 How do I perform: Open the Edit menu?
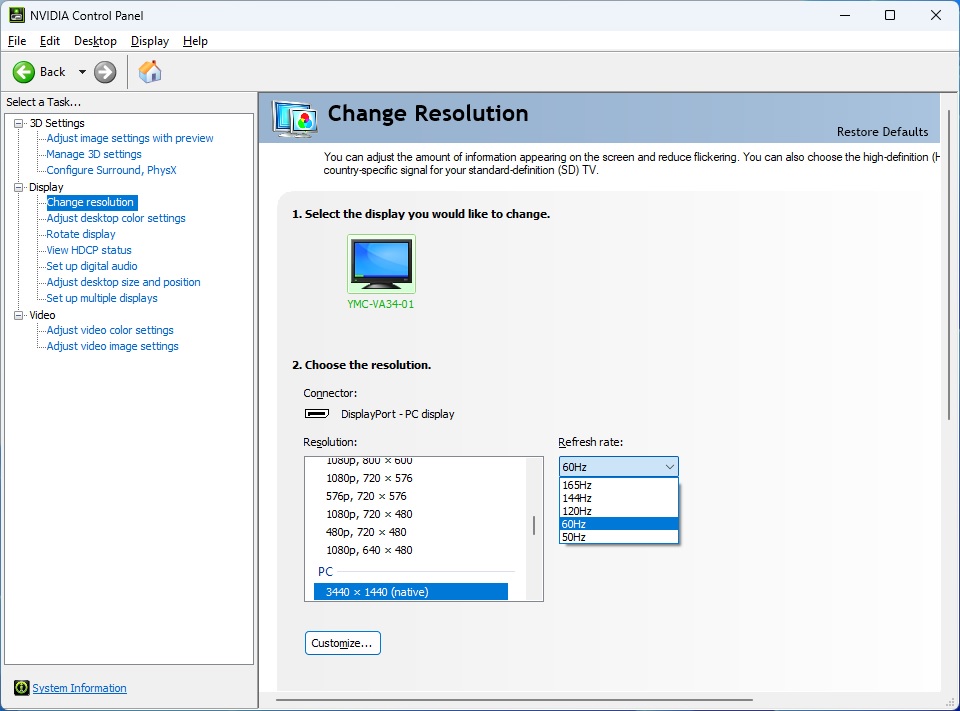coord(50,41)
